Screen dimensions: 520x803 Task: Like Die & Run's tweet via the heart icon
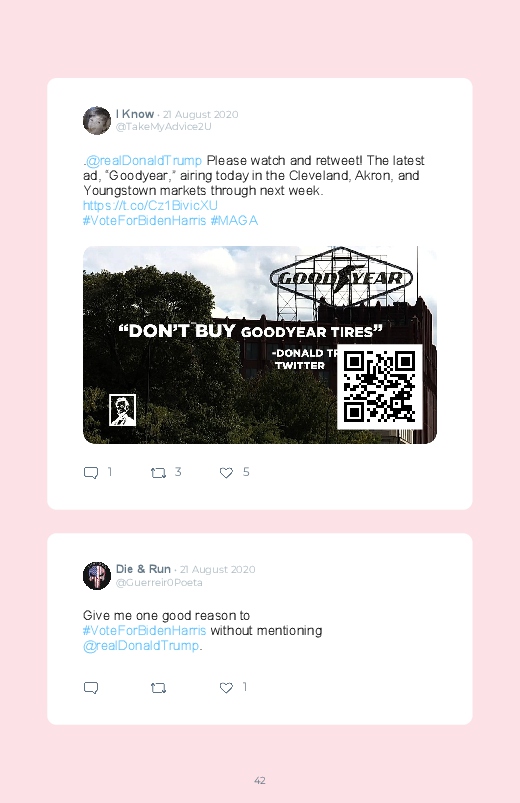pyautogui.click(x=226, y=688)
